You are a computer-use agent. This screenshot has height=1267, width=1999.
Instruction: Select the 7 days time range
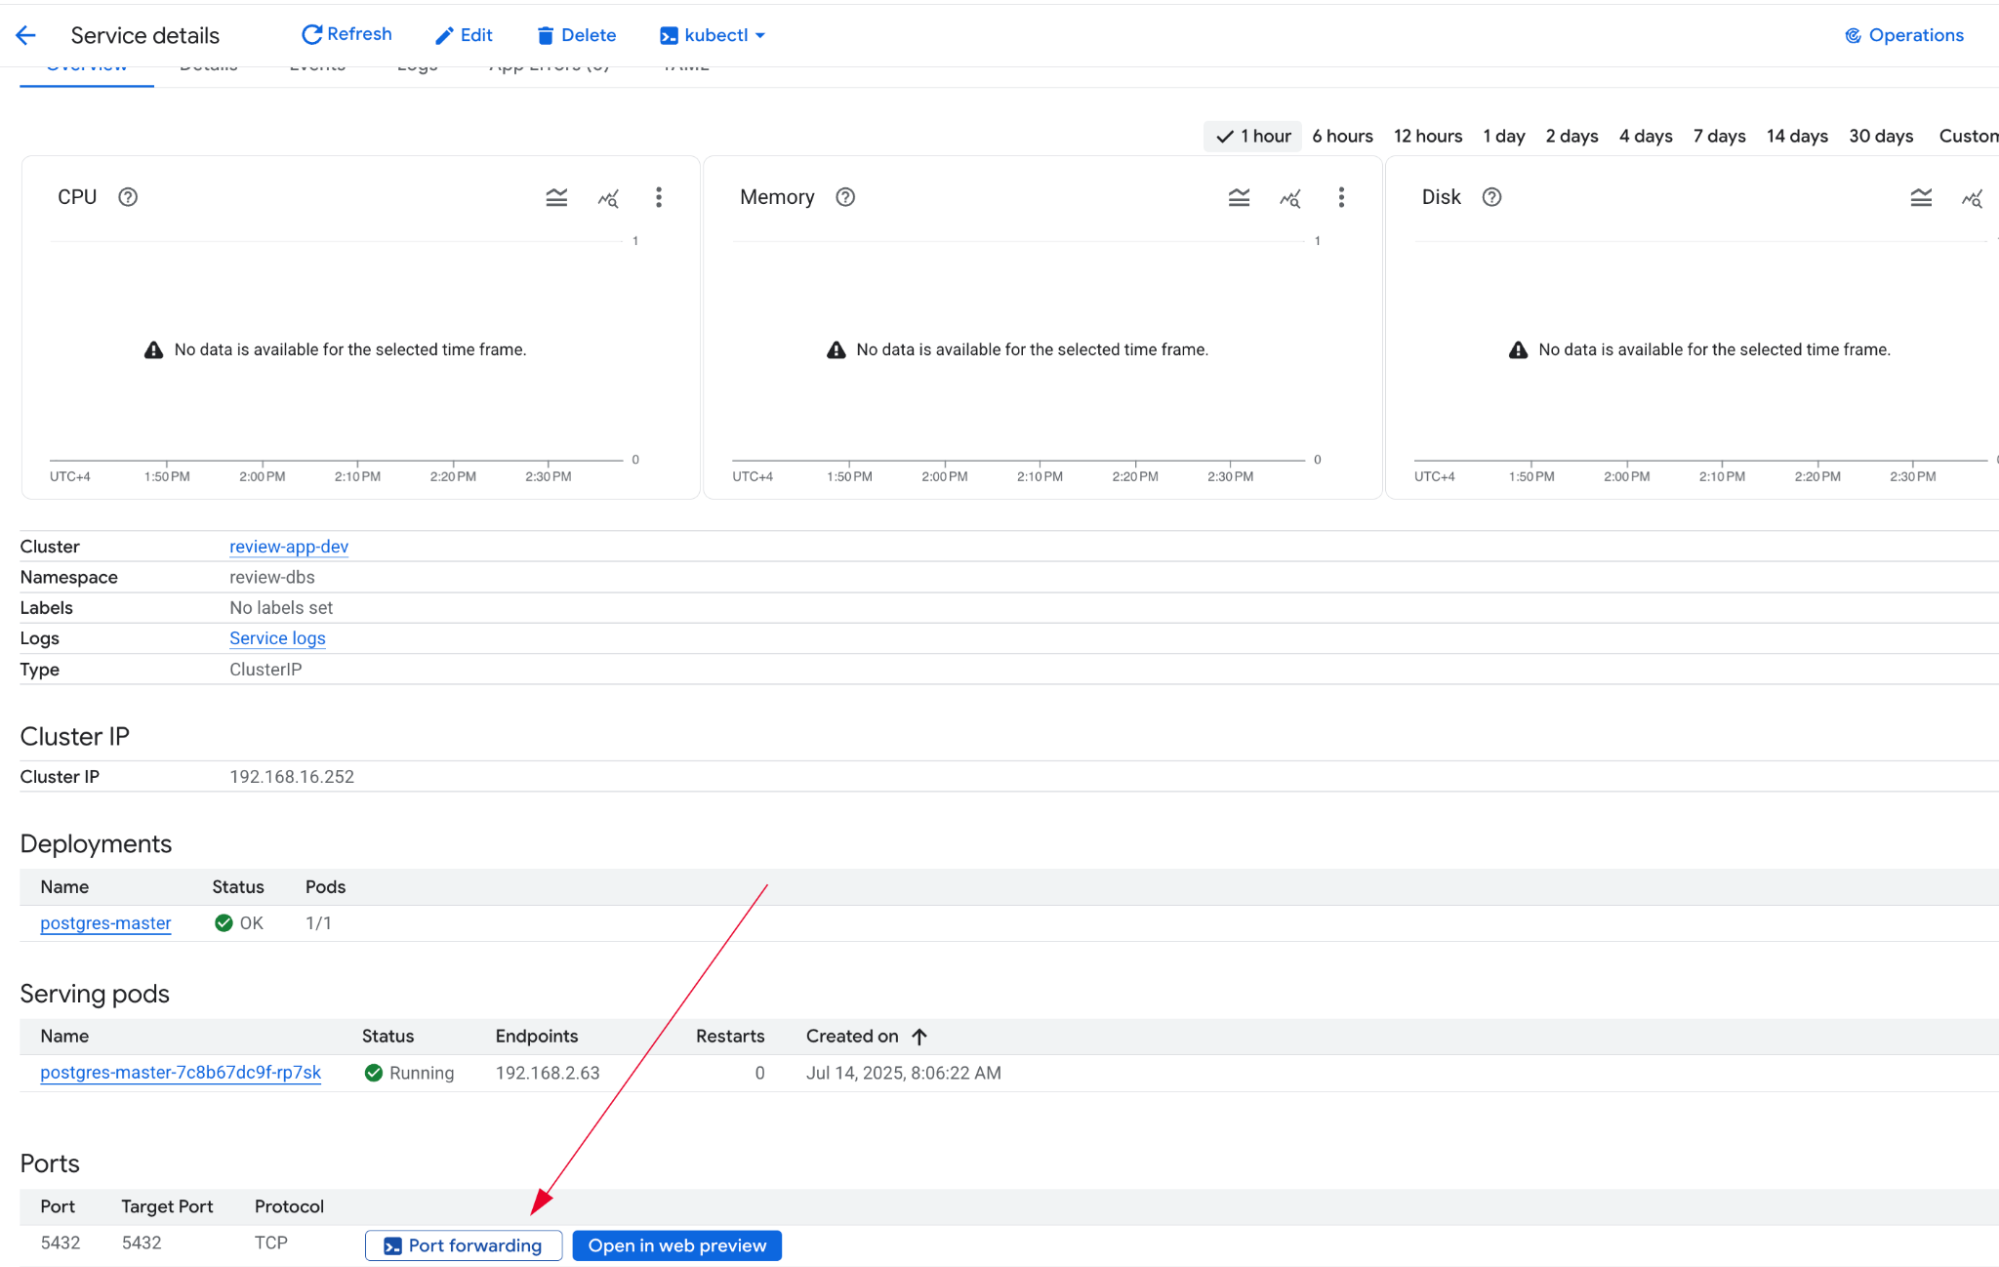(x=1719, y=136)
